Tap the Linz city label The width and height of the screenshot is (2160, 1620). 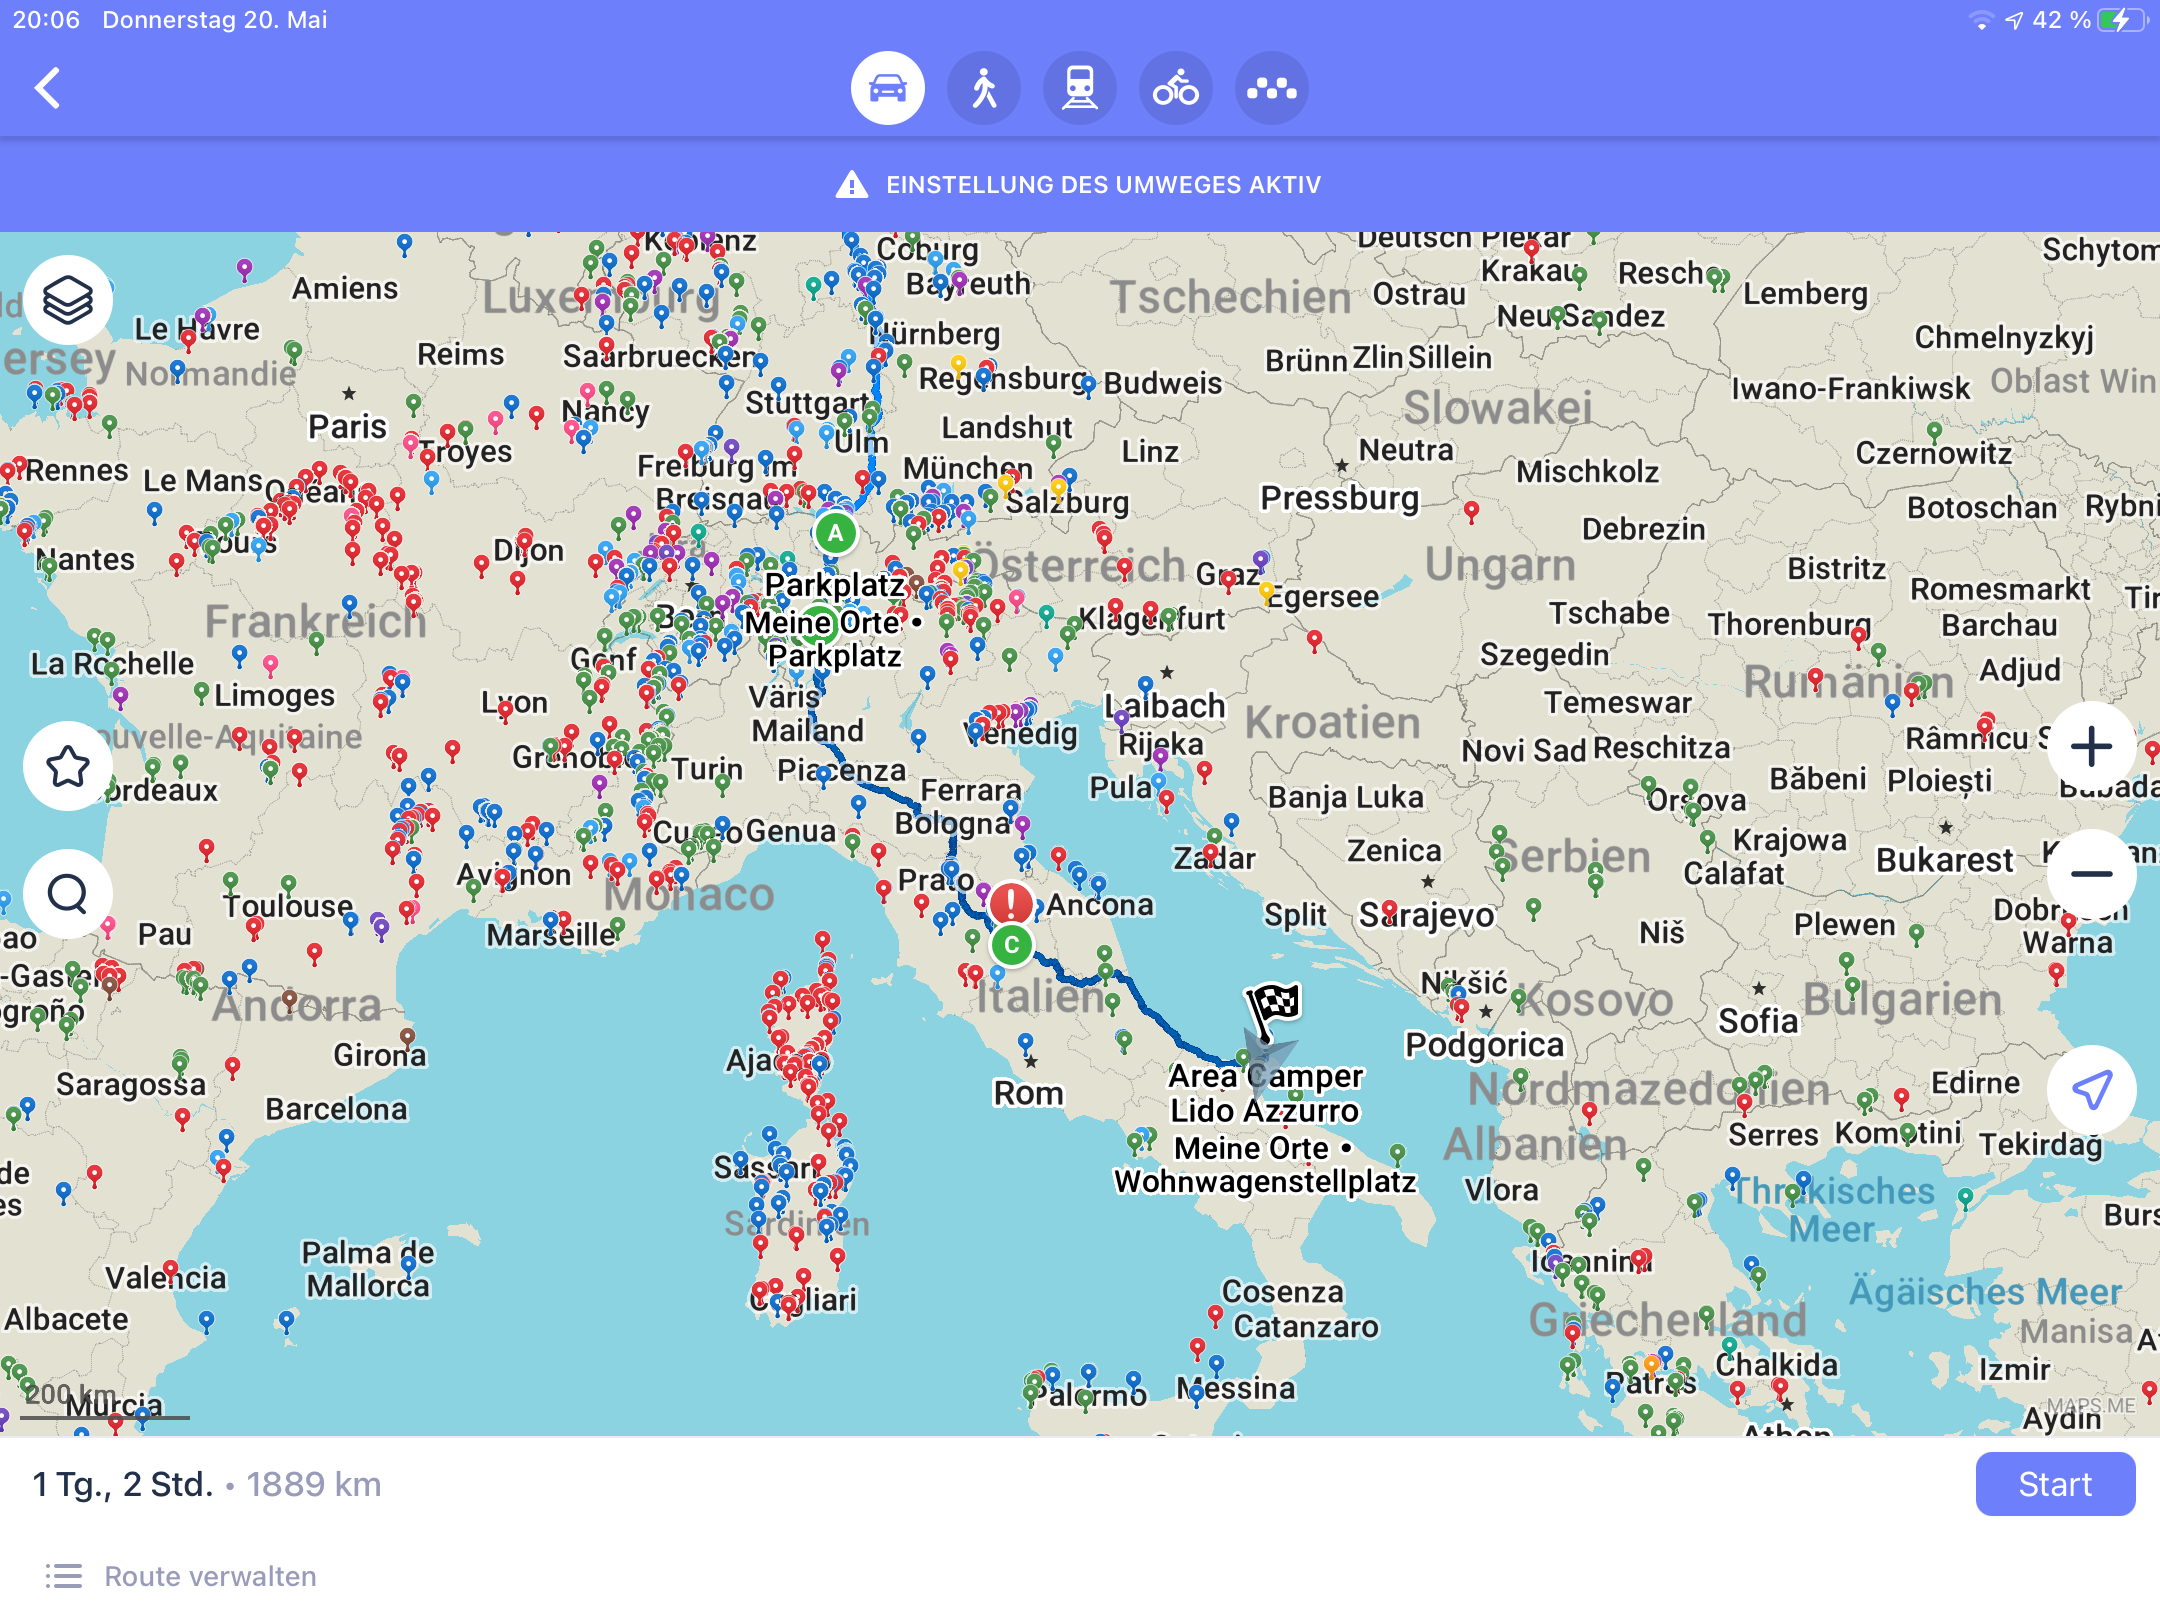point(1150,451)
